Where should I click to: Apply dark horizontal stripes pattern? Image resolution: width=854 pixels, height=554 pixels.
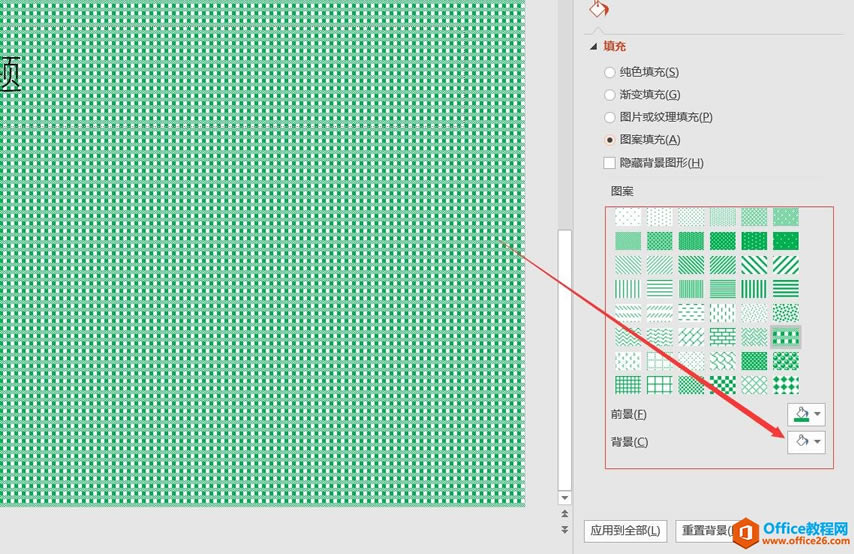coord(786,289)
